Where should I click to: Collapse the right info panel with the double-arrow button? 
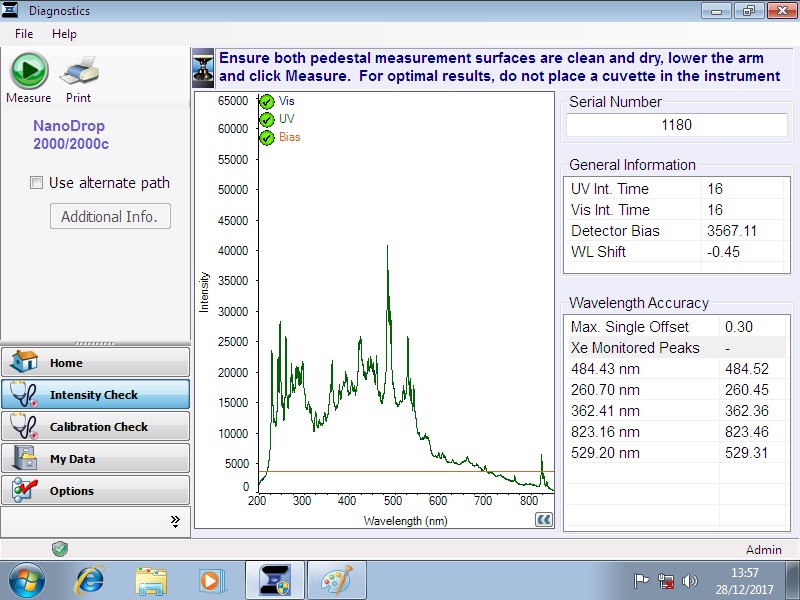click(544, 520)
